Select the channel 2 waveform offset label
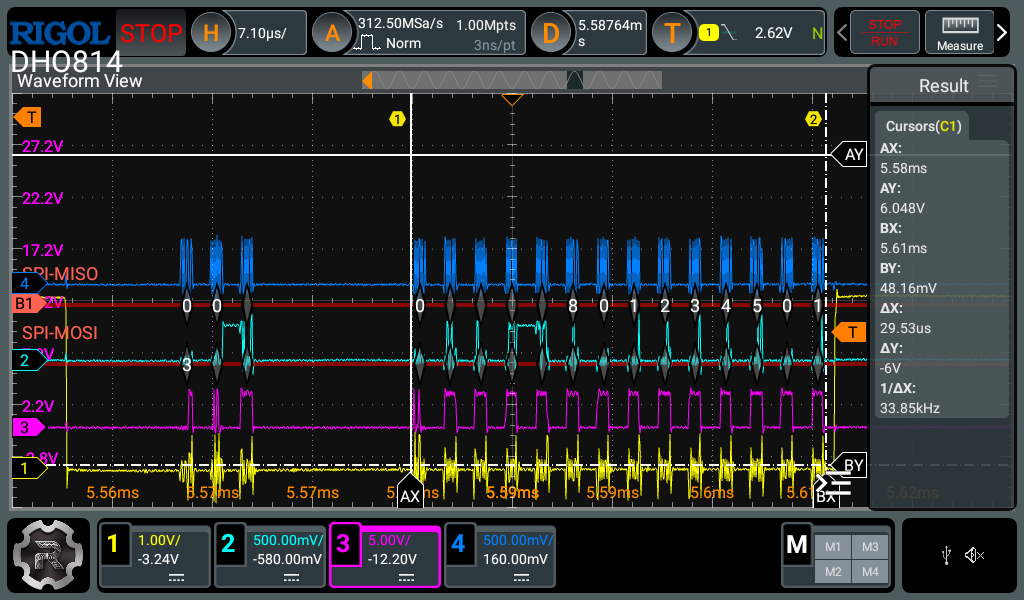Screen dimensions: 1024x600 pyautogui.click(x=29, y=360)
